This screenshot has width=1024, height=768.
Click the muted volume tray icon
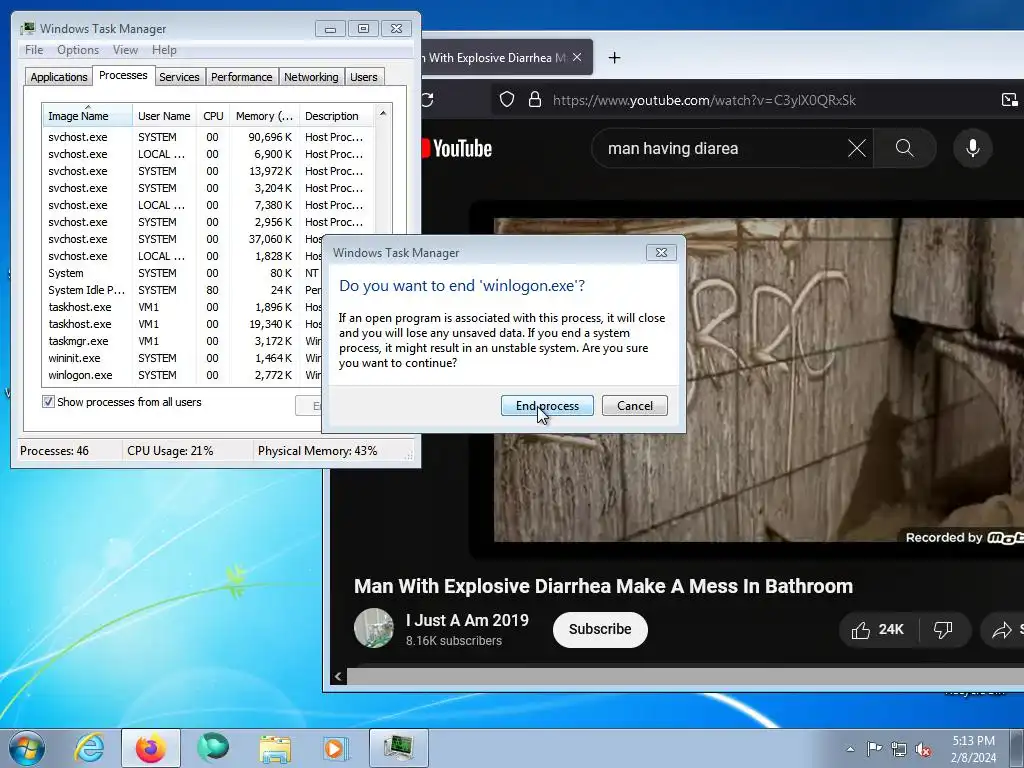click(x=923, y=749)
